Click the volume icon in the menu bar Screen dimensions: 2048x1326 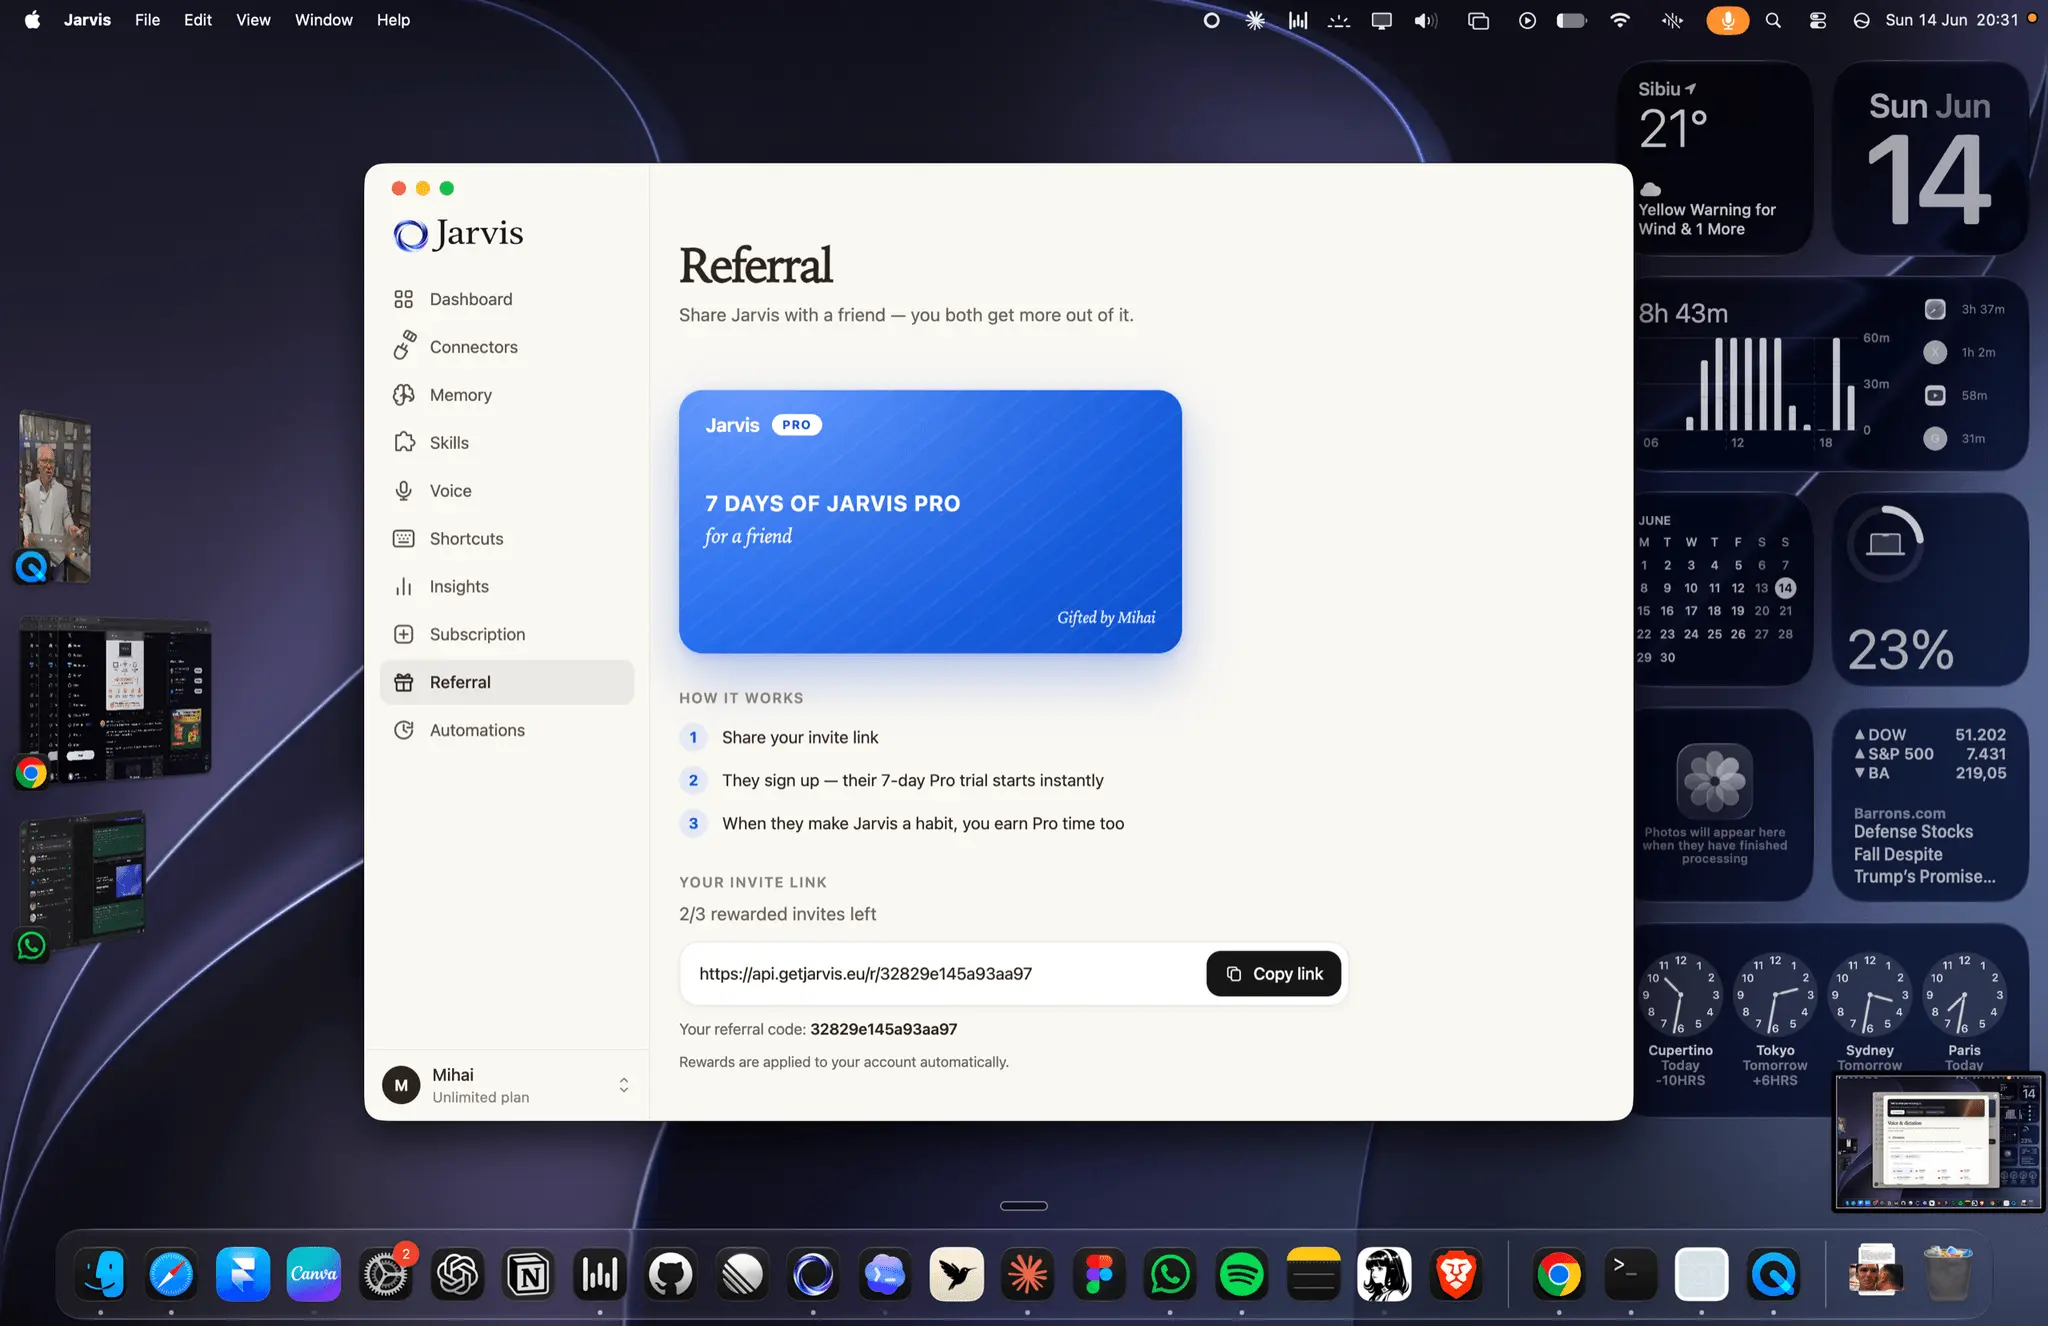click(x=1425, y=20)
